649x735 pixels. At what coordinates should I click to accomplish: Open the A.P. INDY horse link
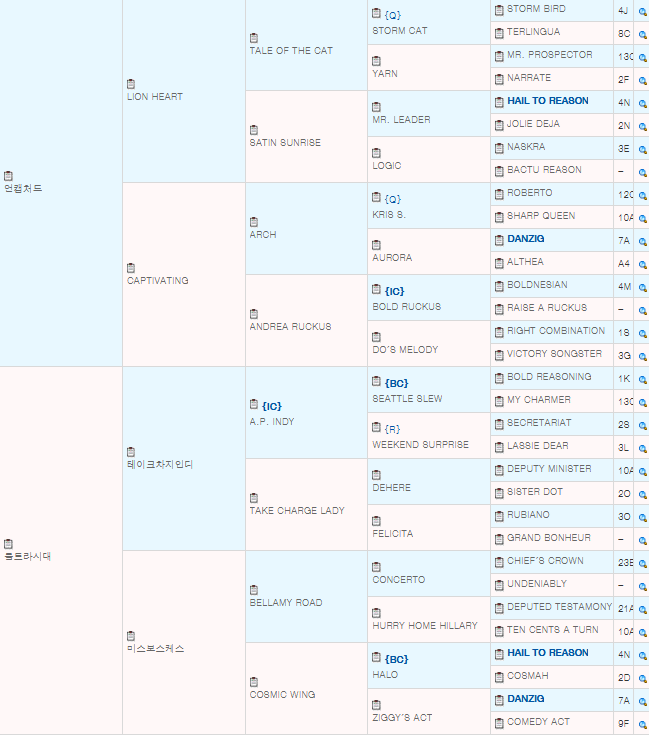coord(273,422)
